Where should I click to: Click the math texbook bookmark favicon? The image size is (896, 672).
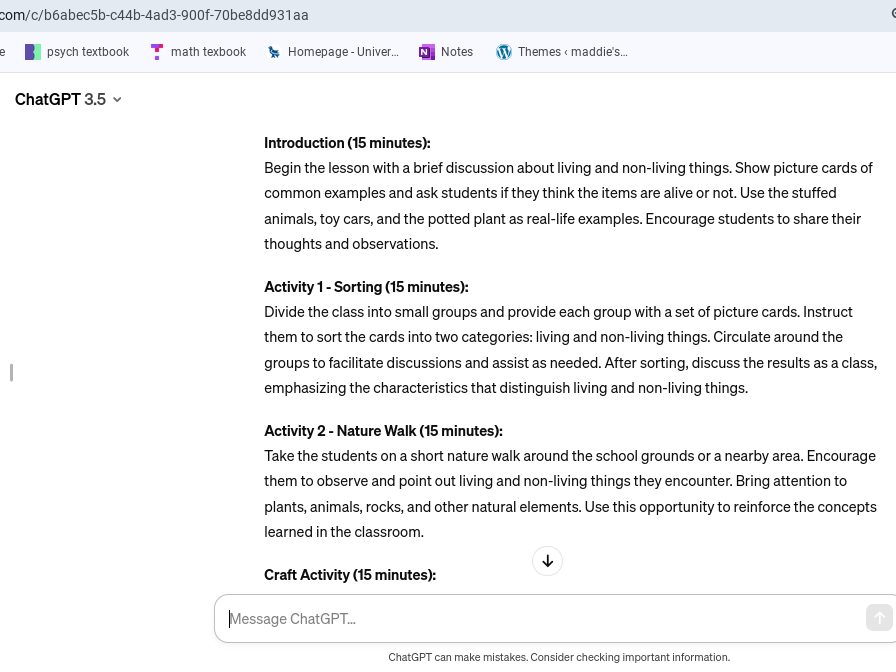[157, 52]
